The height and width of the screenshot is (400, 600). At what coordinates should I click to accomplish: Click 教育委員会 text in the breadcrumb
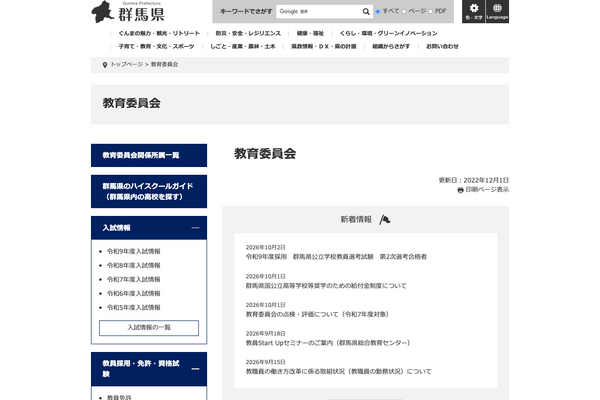[x=164, y=64]
